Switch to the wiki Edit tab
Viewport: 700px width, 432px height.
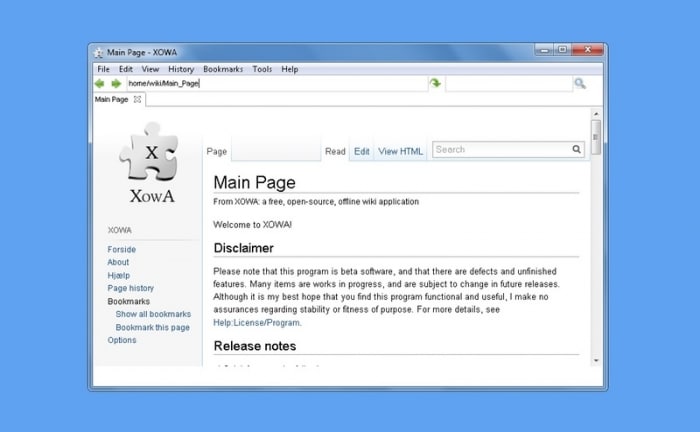pyautogui.click(x=362, y=151)
